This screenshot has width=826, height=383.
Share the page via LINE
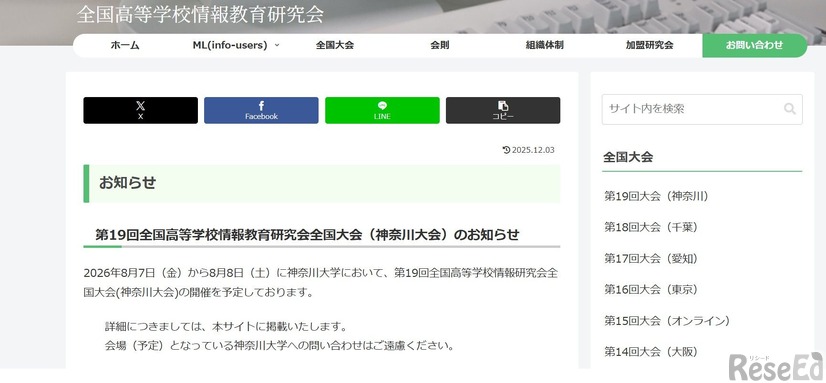382,110
